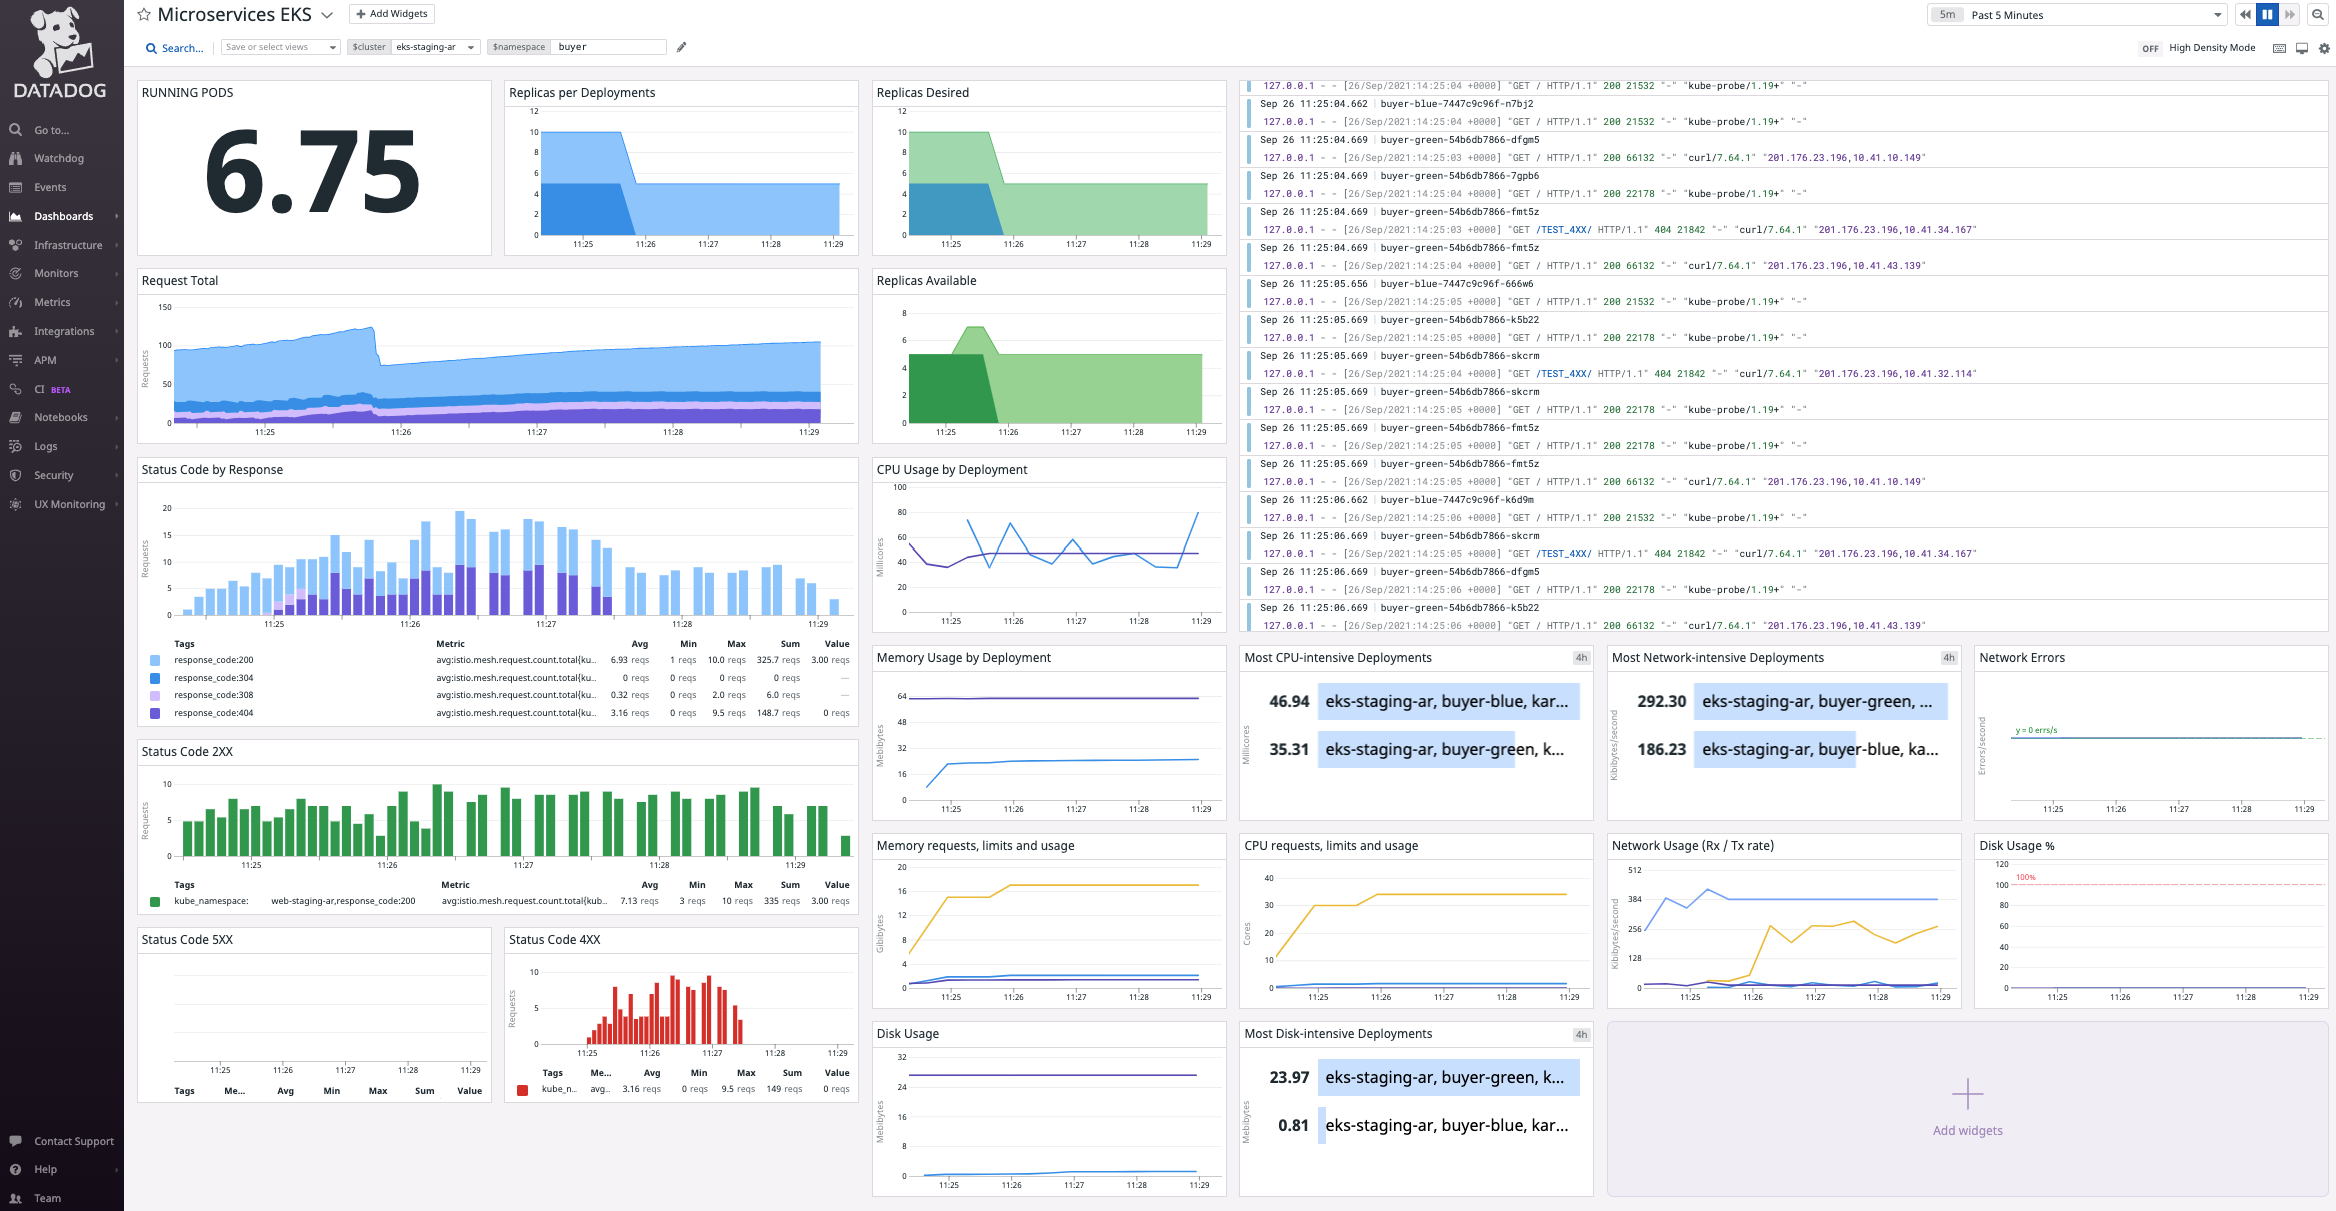Open Go to... in sidebar

[52, 130]
